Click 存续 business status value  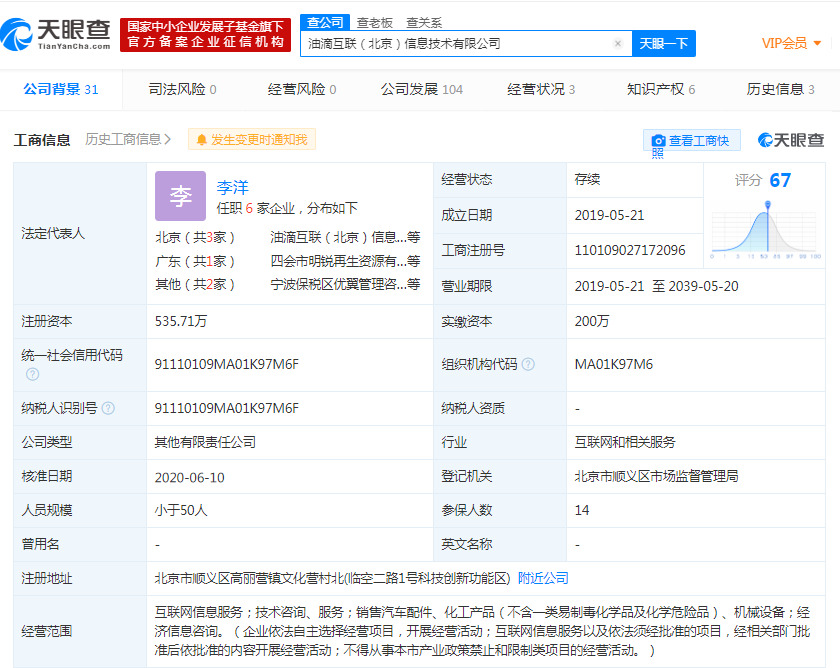(x=587, y=179)
